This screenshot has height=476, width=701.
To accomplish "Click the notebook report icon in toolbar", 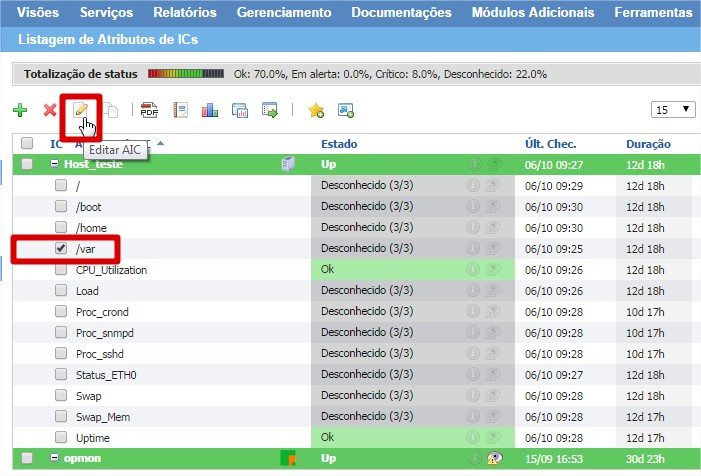I will click(x=181, y=110).
